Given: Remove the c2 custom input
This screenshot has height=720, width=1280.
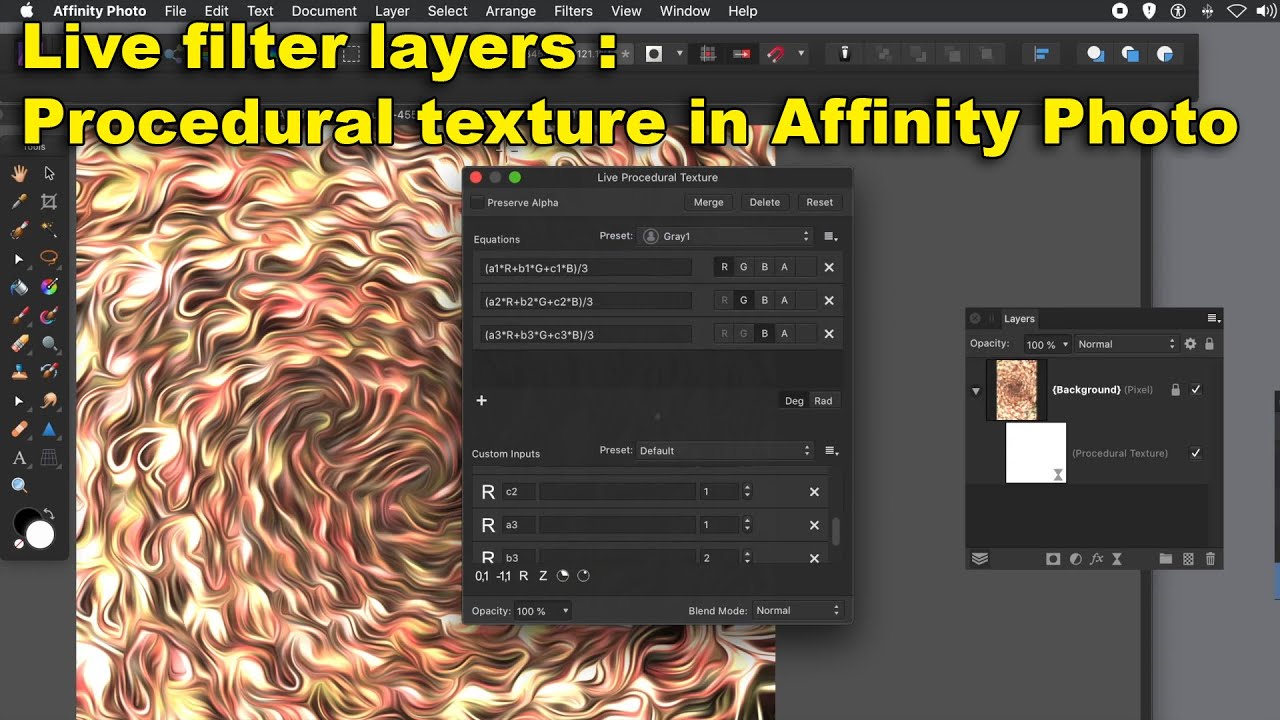Looking at the screenshot, I should (814, 492).
